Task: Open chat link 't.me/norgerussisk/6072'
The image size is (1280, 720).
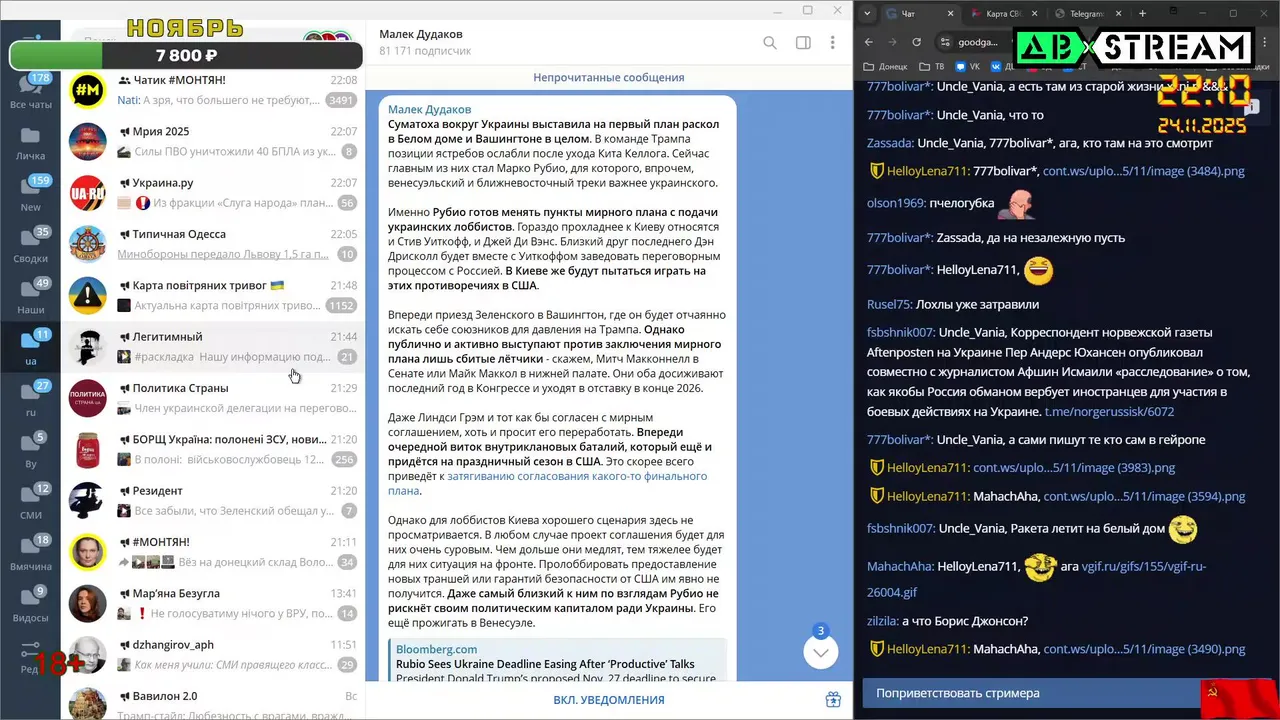Action: pos(1109,411)
